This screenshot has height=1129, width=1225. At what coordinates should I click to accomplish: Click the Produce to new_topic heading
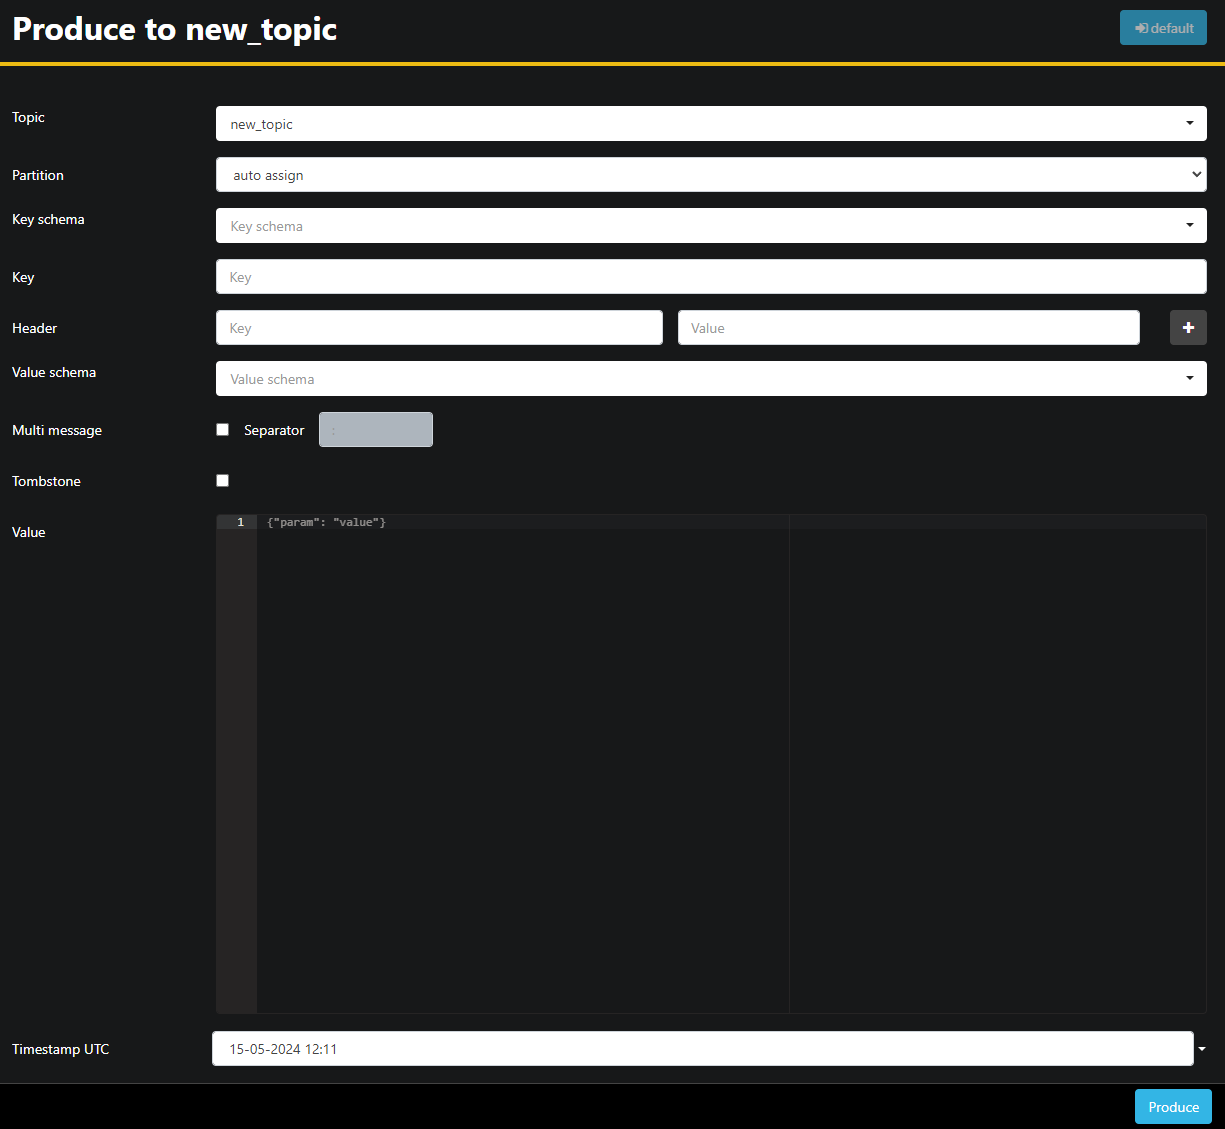(x=175, y=29)
